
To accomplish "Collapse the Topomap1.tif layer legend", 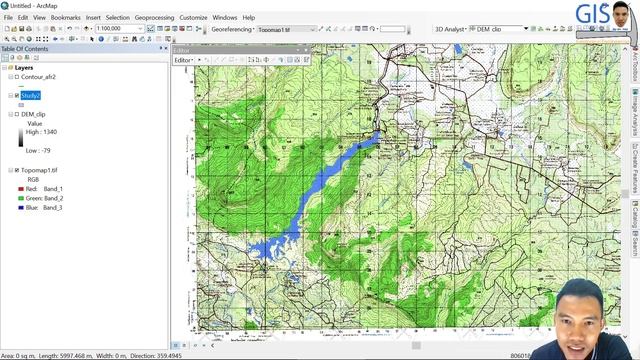I will pos(11,170).
